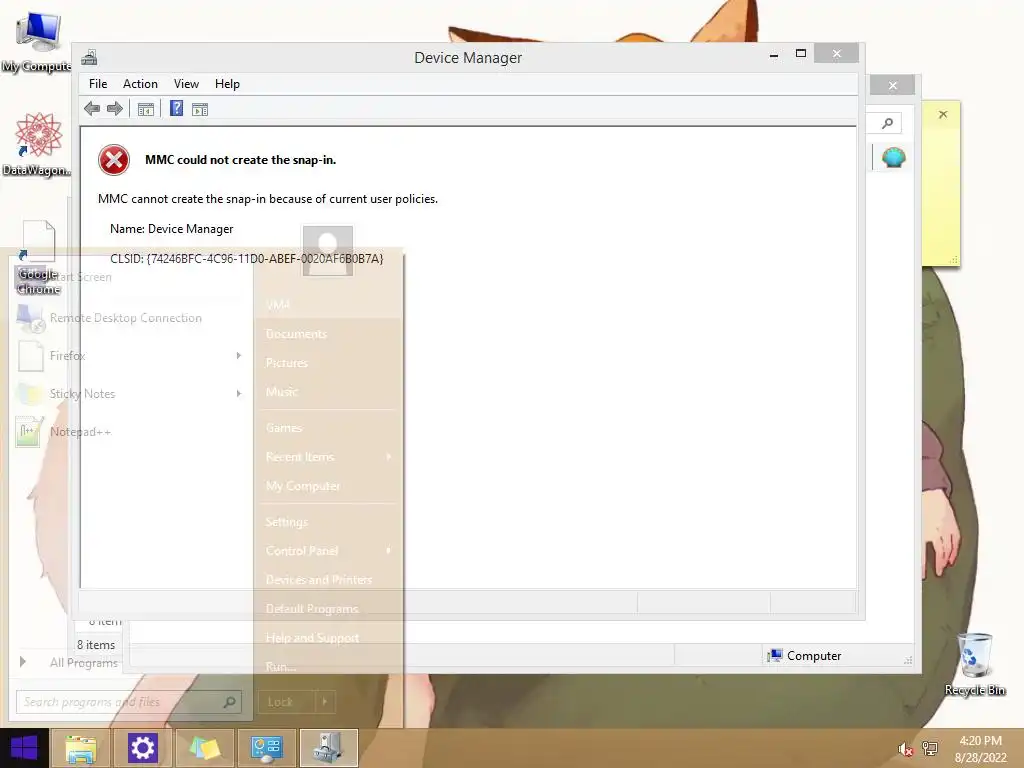Click the search magnifier in background window
Image resolution: width=1024 pixels, height=768 pixels.
click(888, 123)
